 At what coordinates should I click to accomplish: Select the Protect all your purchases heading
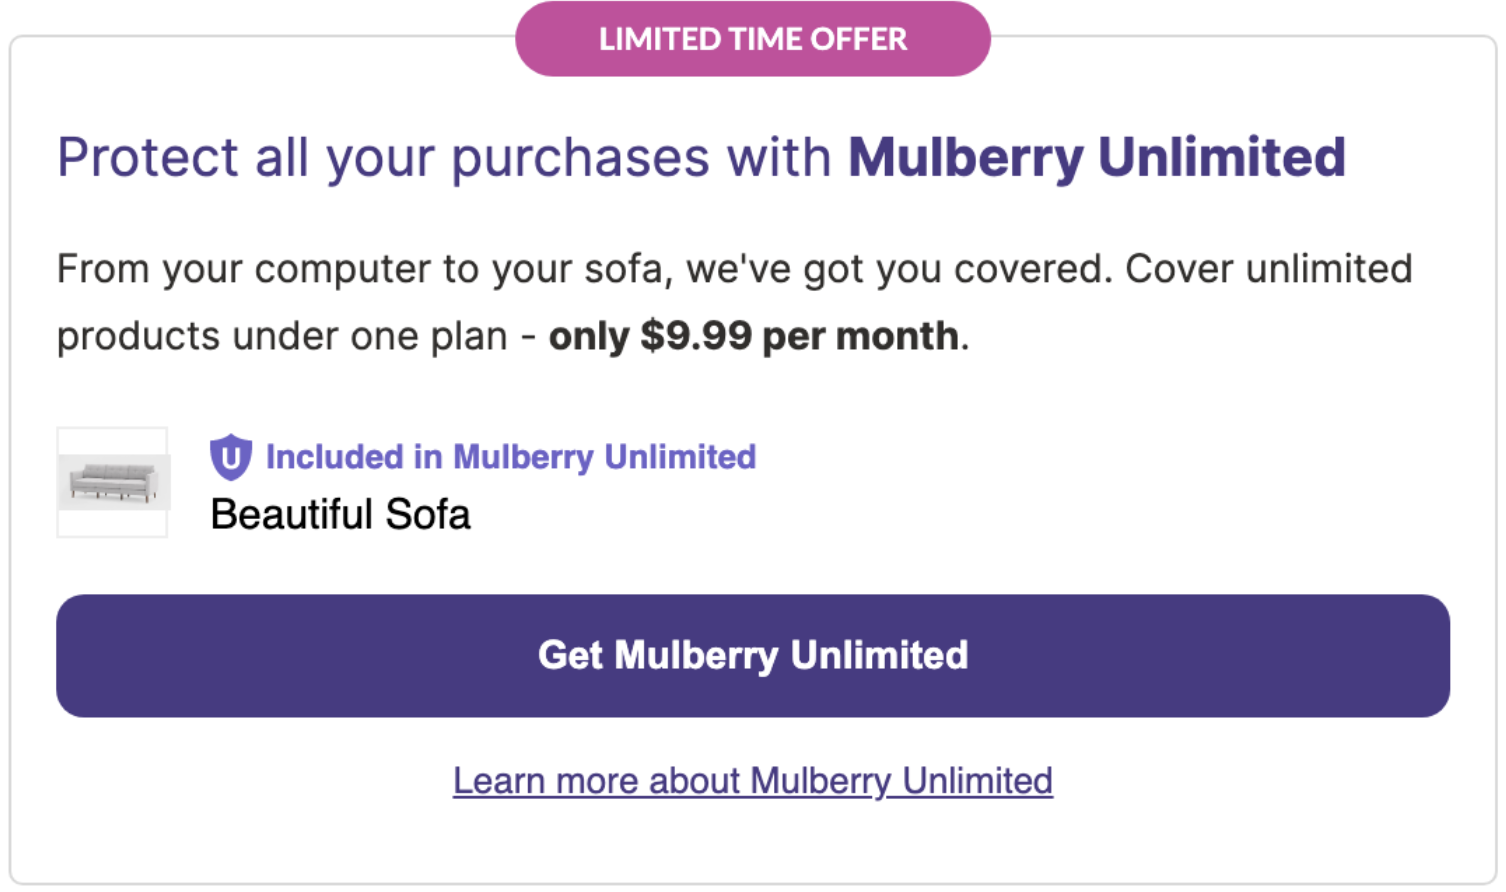(701, 158)
